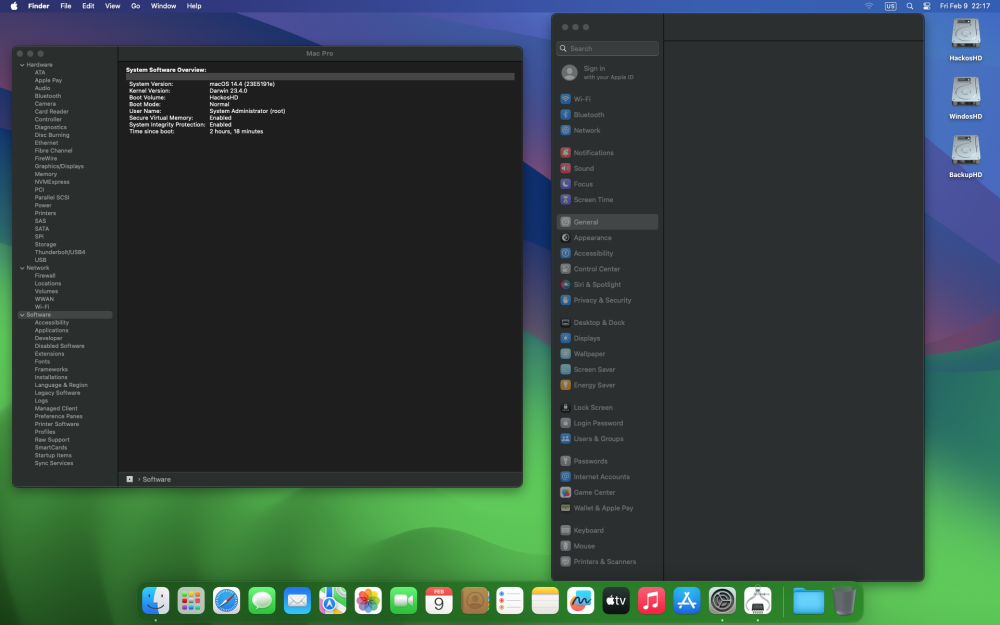Click the Search field in System Settings
1000x625 pixels.
[607, 48]
